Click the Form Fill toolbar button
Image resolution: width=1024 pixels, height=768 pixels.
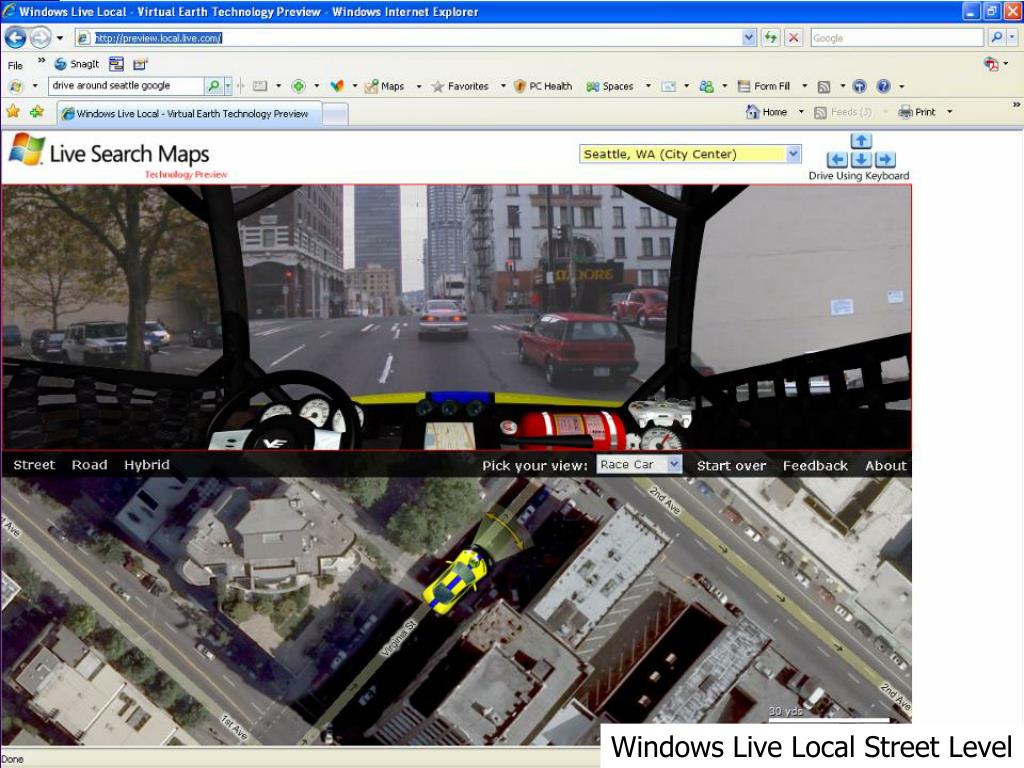(764, 86)
